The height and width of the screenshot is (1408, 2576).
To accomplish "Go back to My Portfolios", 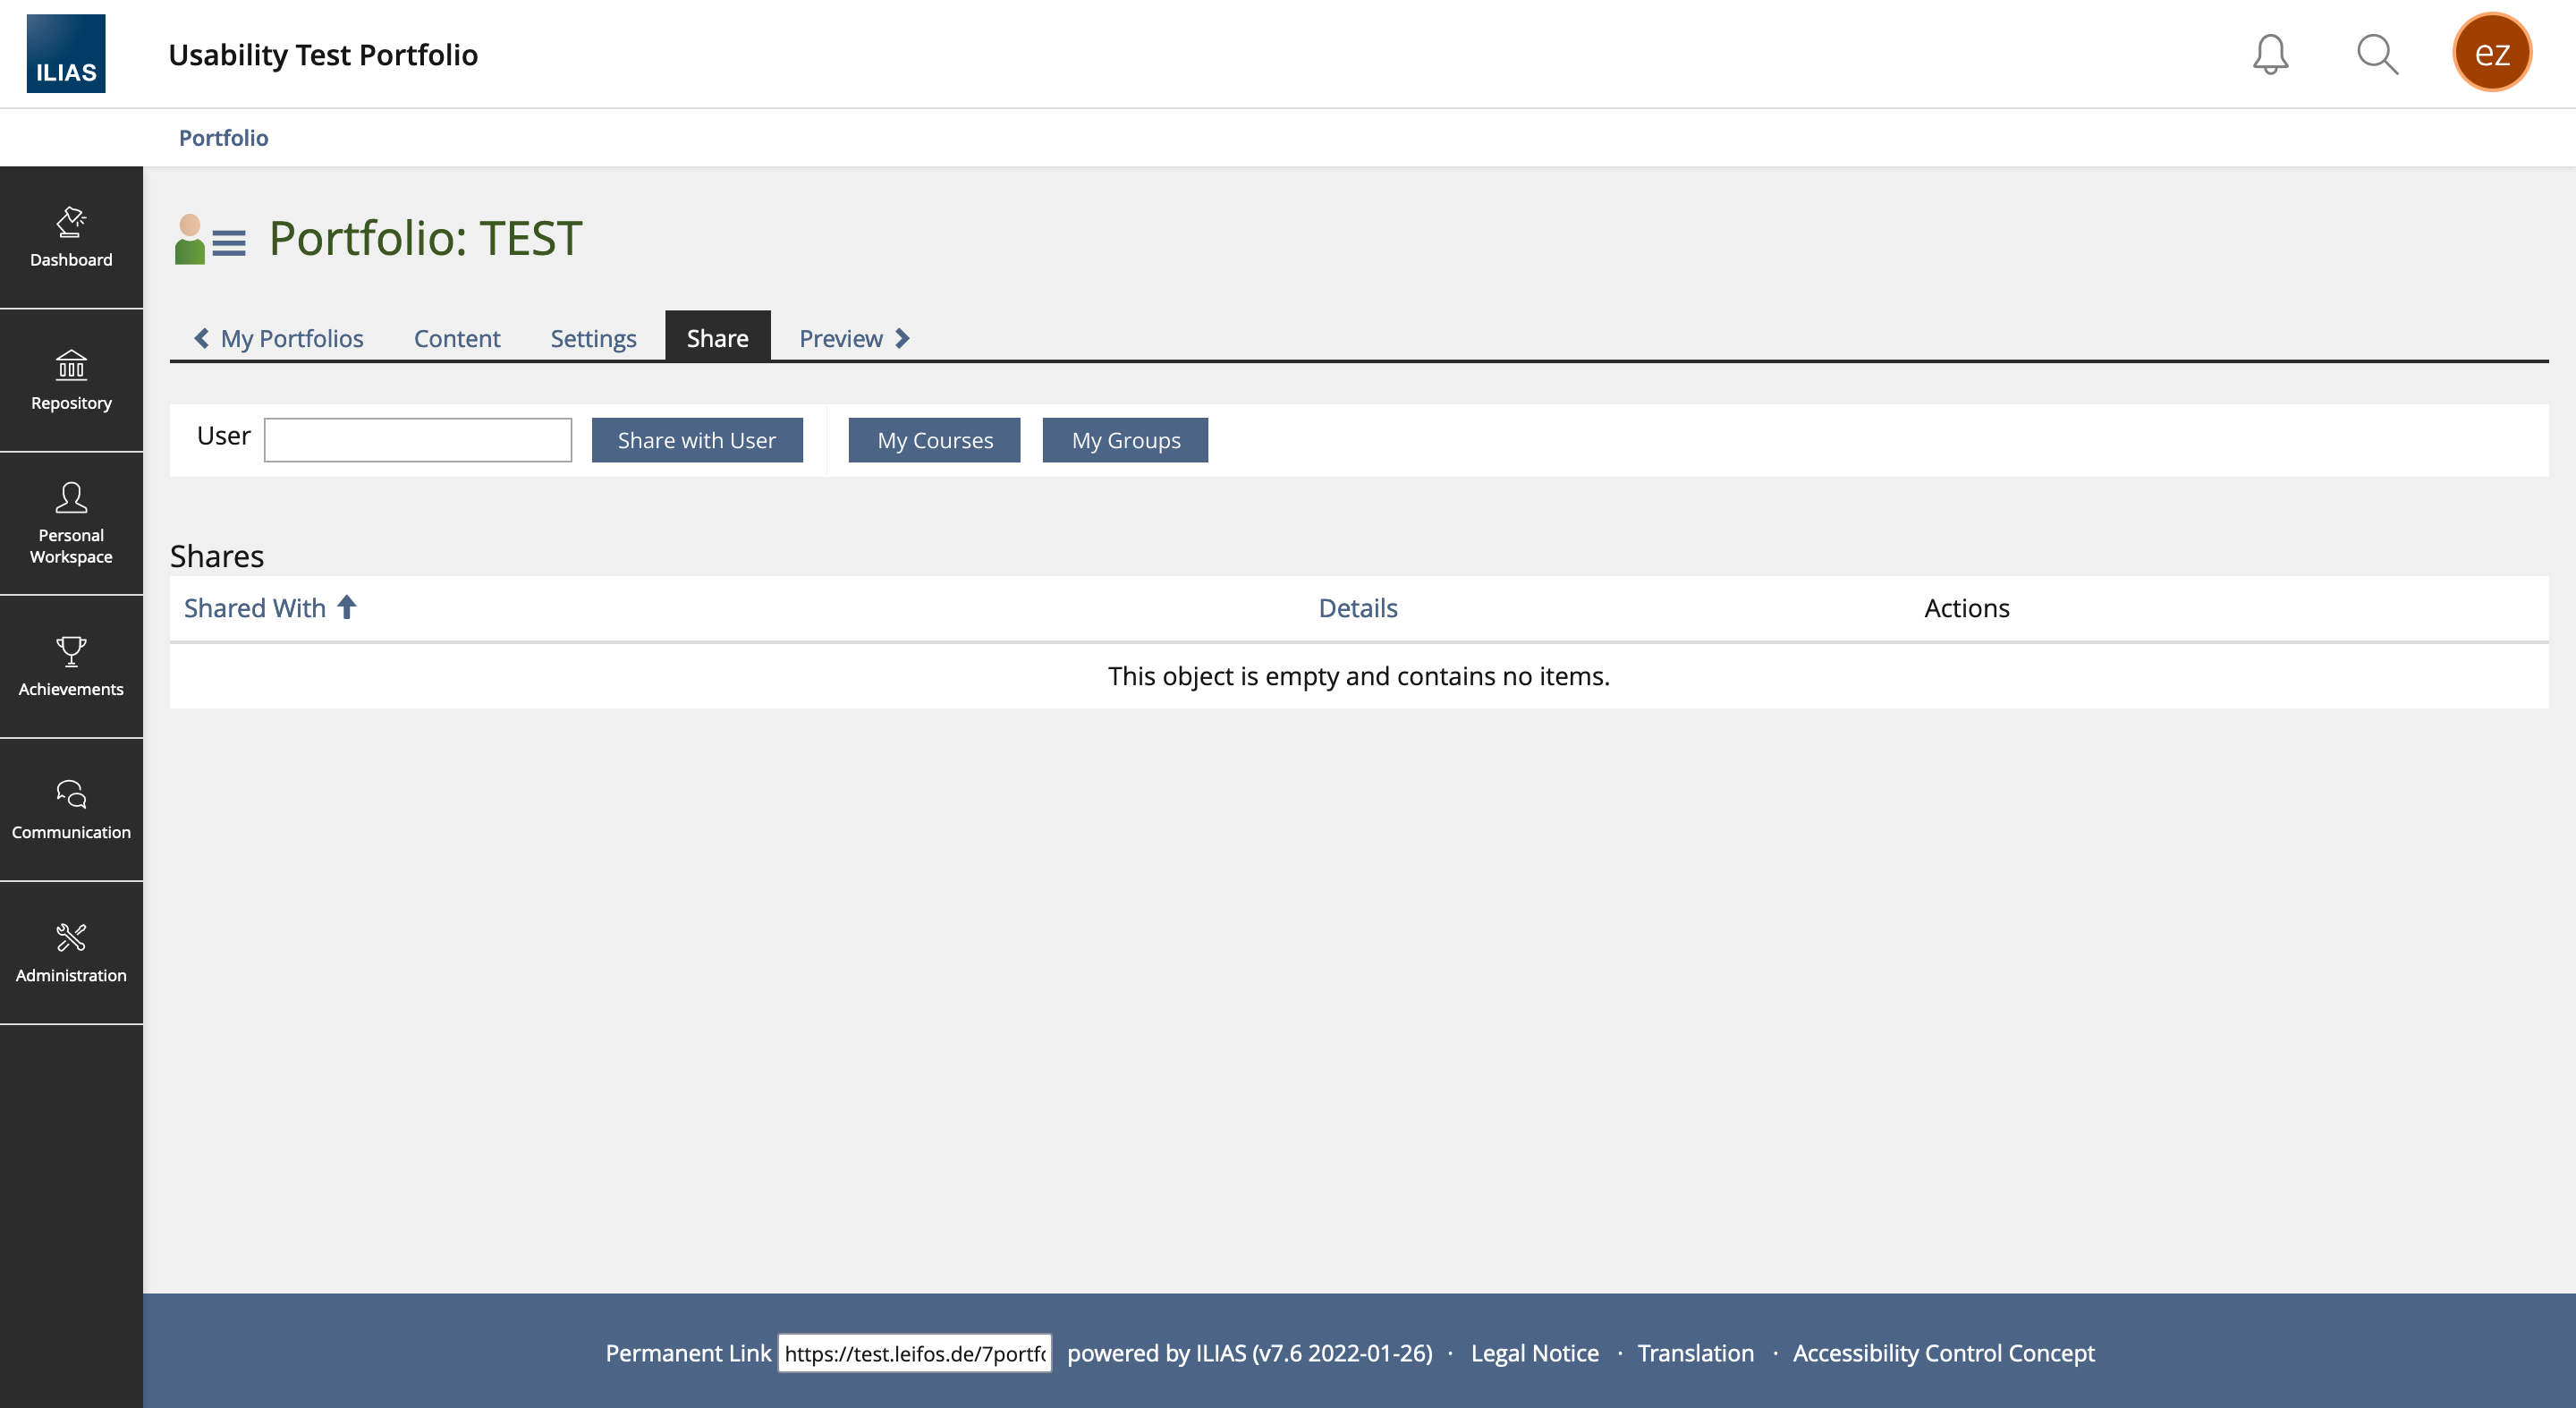I will pos(279,339).
